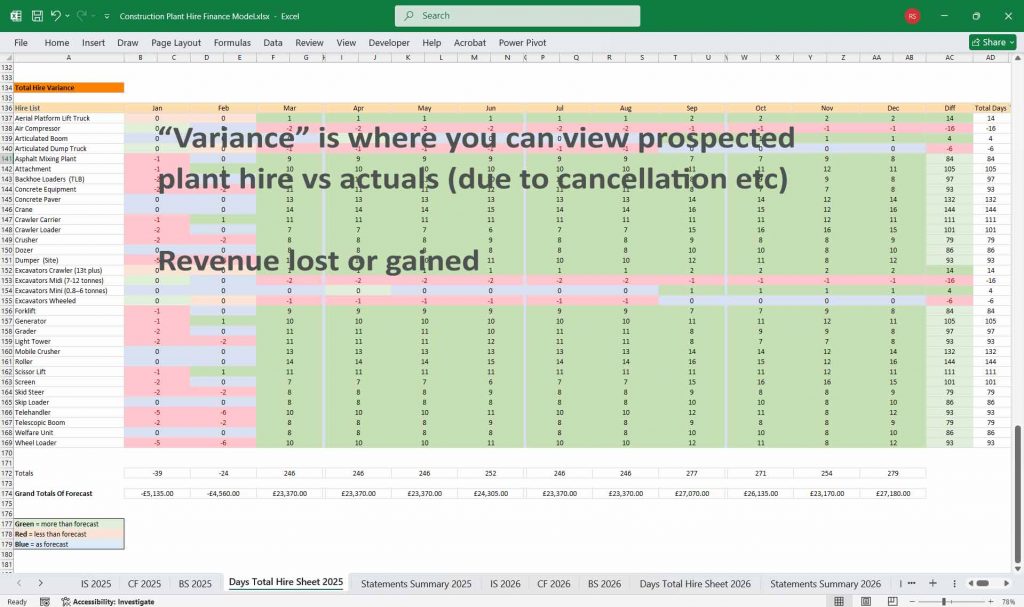Expand the Customize Quick Access Toolbar menu
Viewport: 1024px width, 607px height.
click(106, 16)
